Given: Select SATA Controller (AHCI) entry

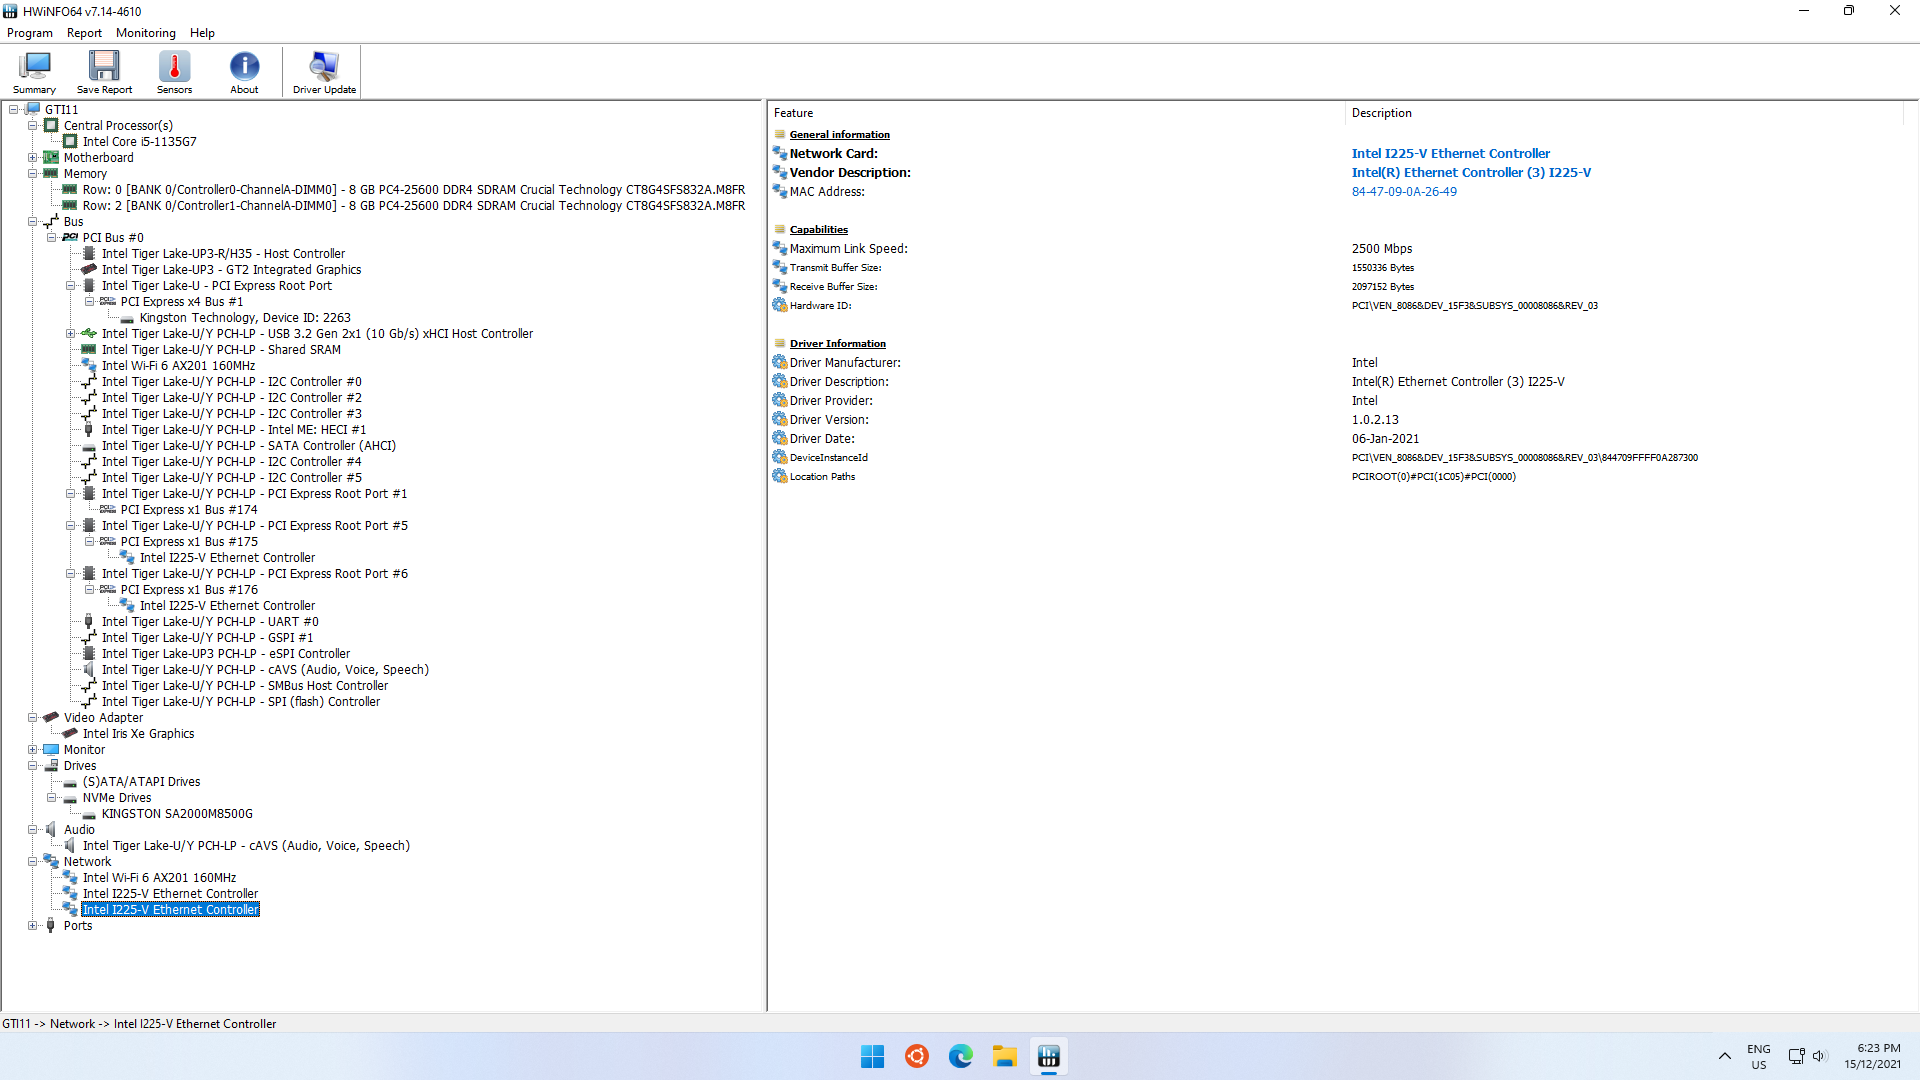Looking at the screenshot, I should (248, 446).
